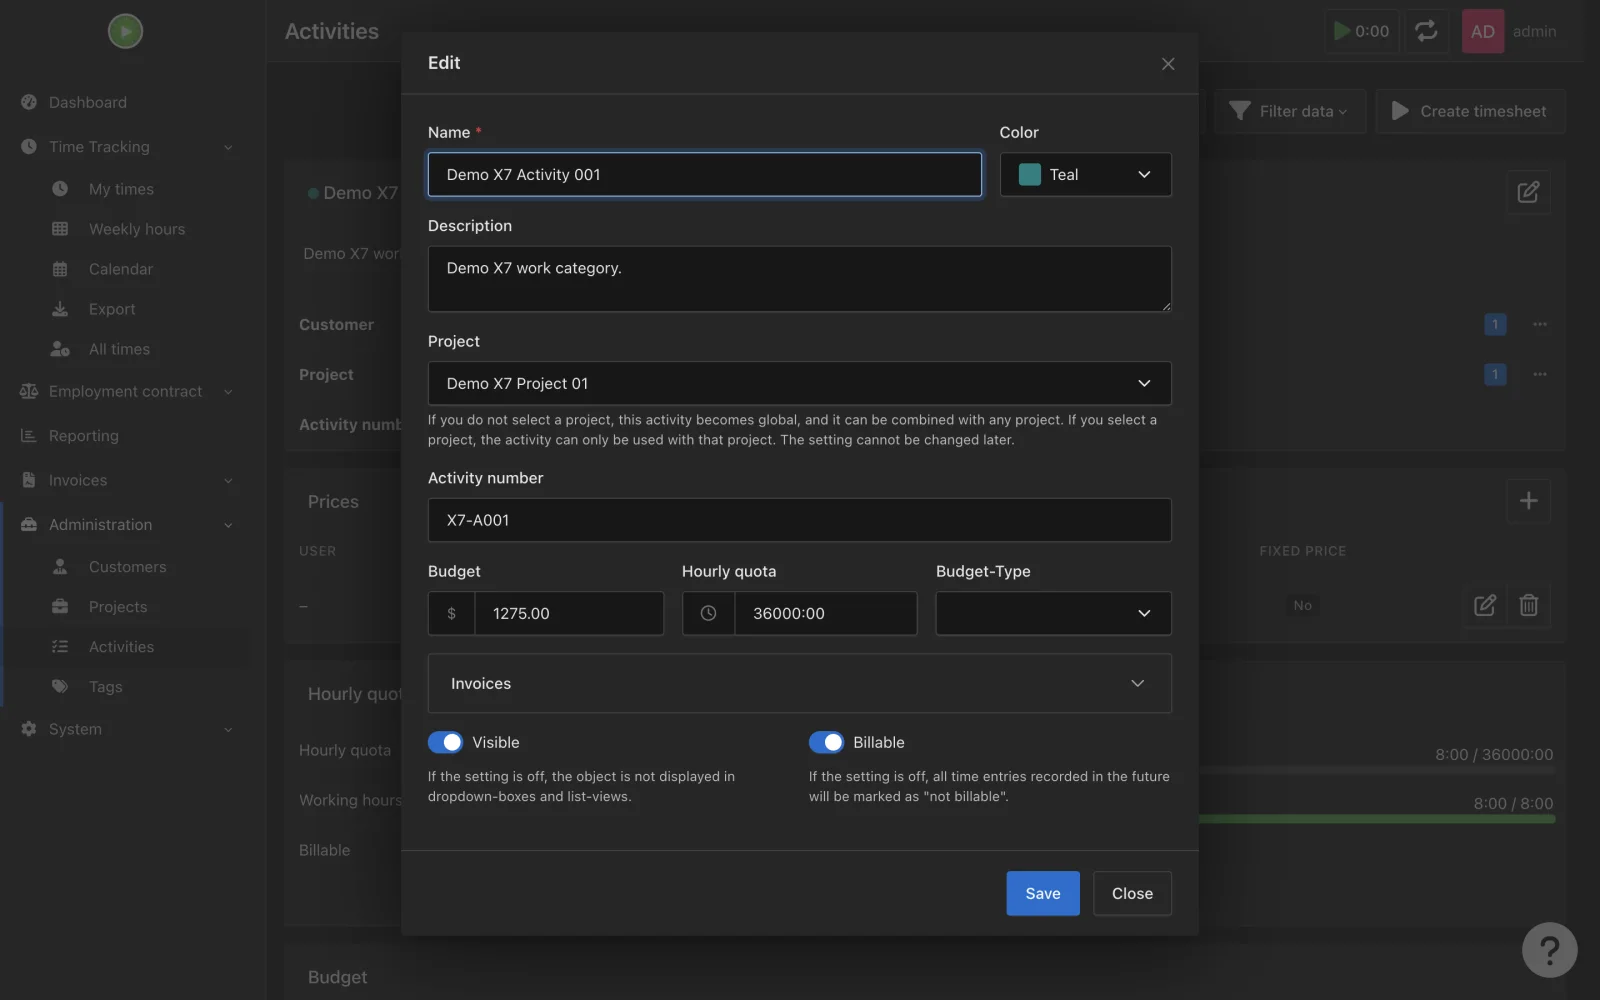Click the Hourly quota field

825,613
